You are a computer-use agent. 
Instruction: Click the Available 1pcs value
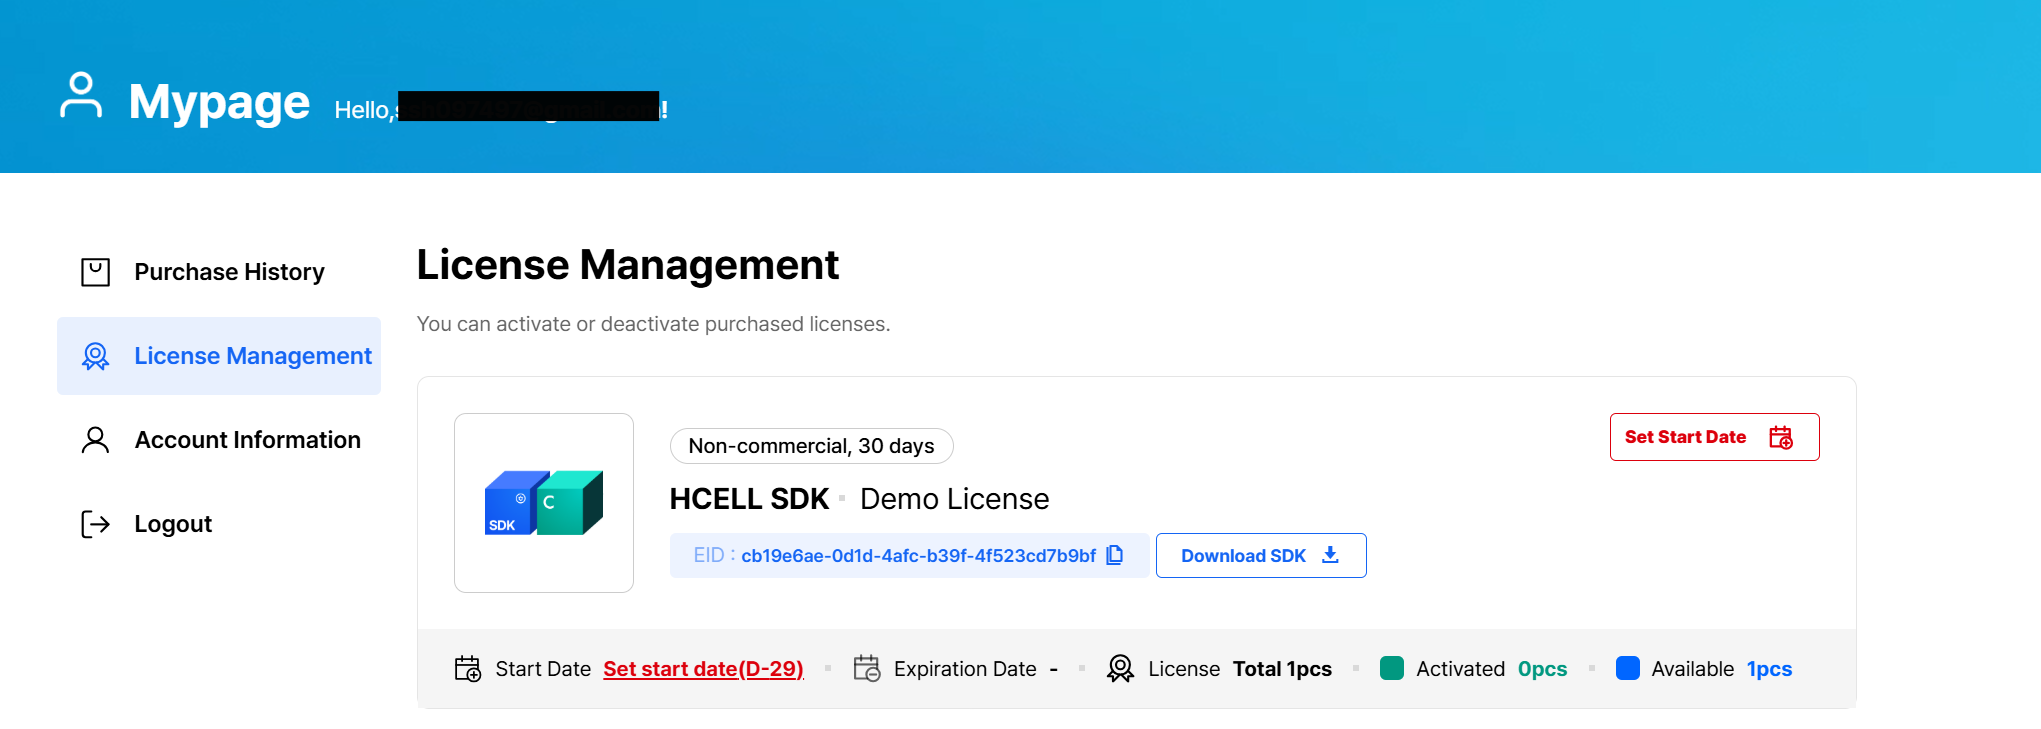pyautogui.click(x=1769, y=669)
